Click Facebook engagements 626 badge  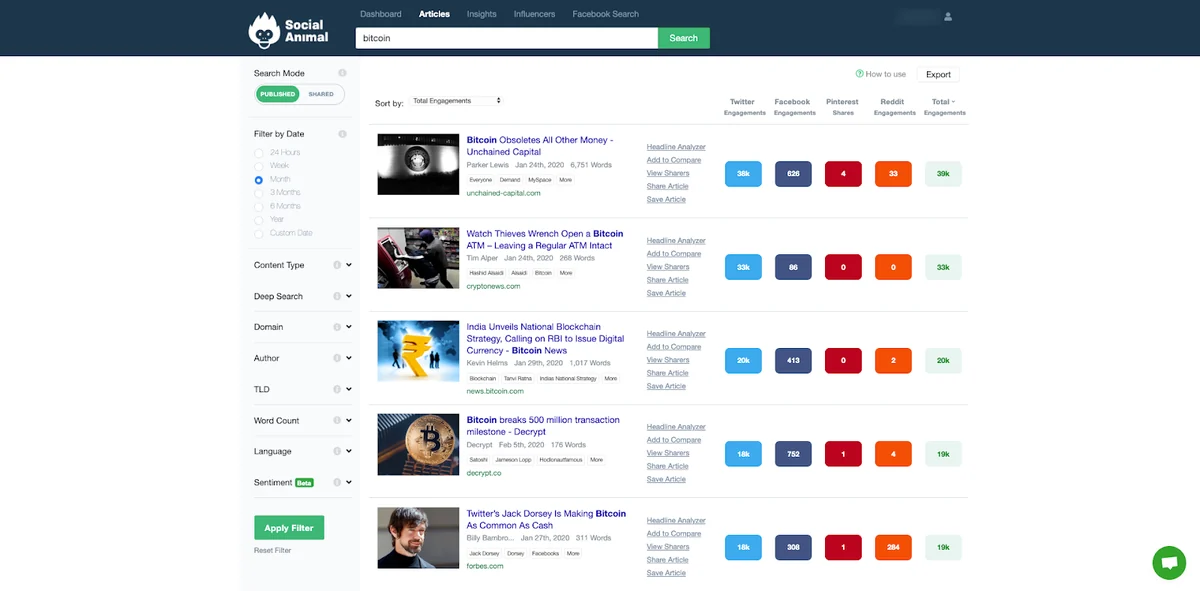coord(793,174)
